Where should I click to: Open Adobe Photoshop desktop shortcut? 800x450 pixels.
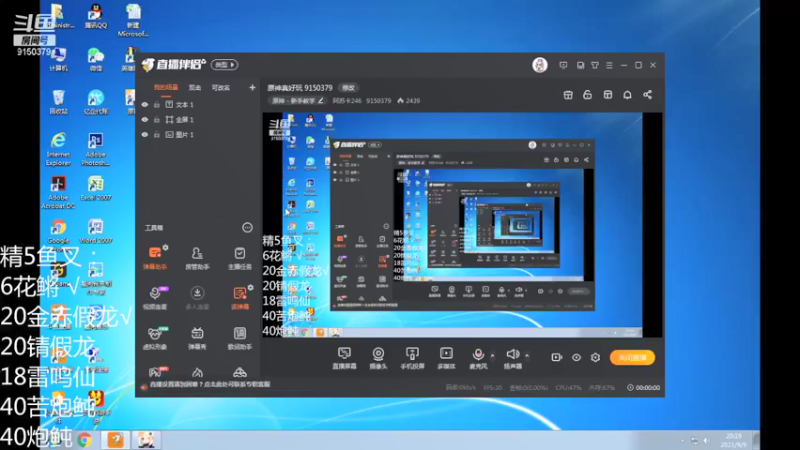pyautogui.click(x=95, y=149)
